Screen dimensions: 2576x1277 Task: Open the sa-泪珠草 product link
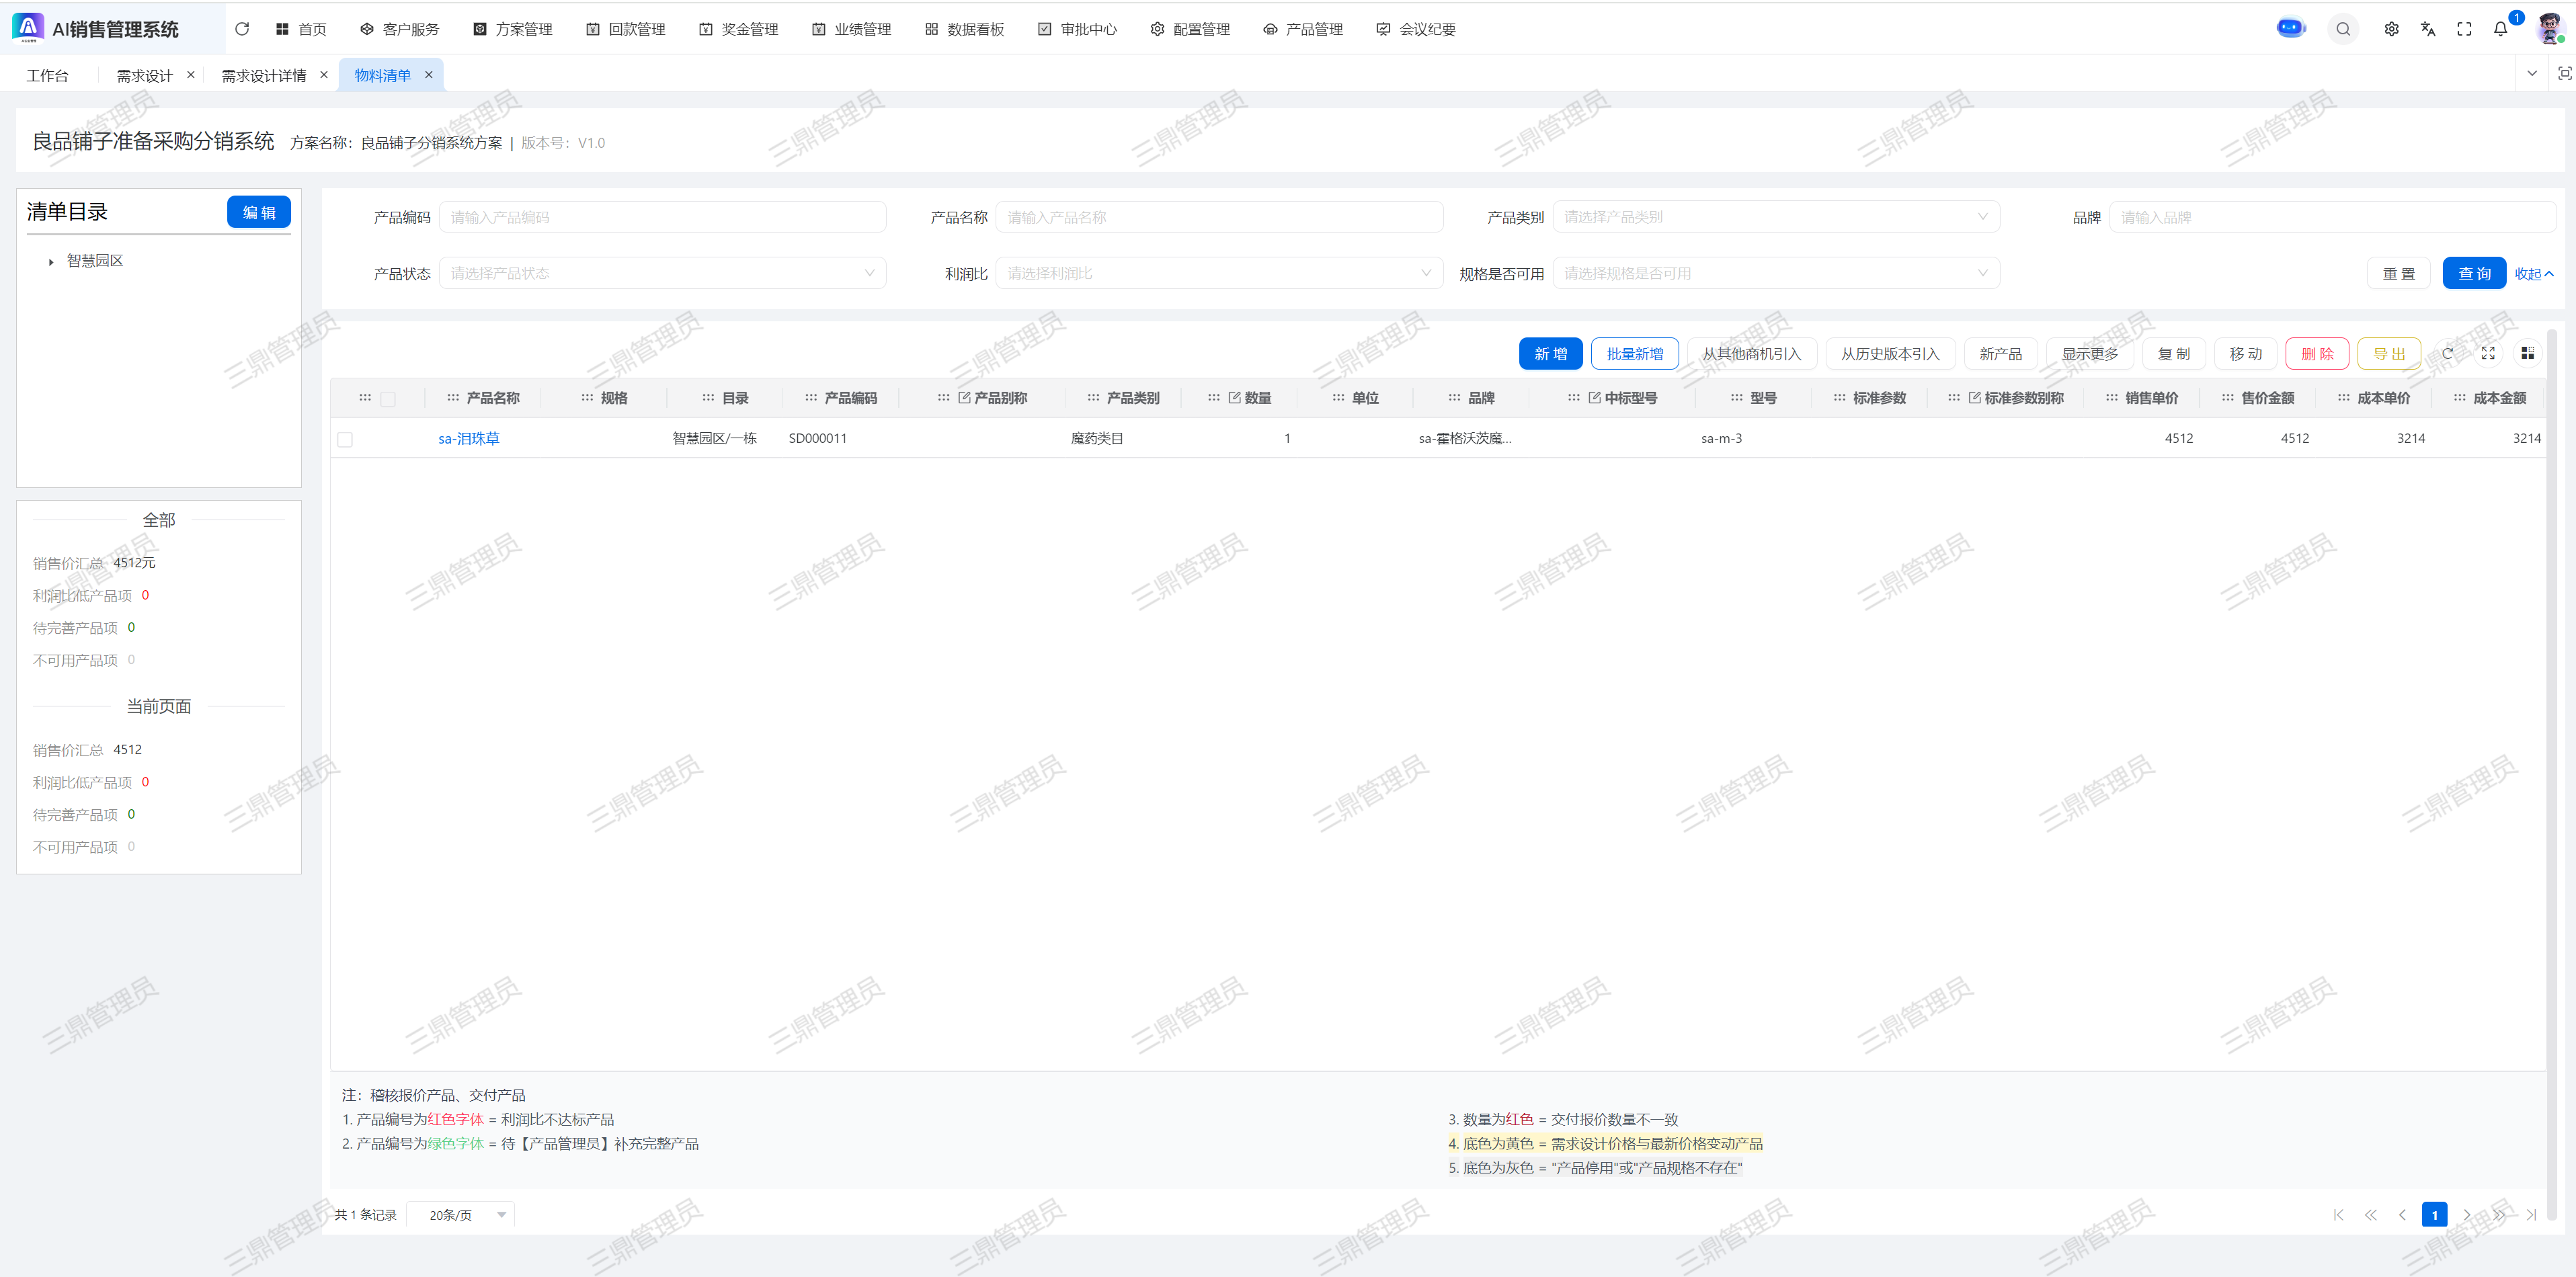coord(469,438)
